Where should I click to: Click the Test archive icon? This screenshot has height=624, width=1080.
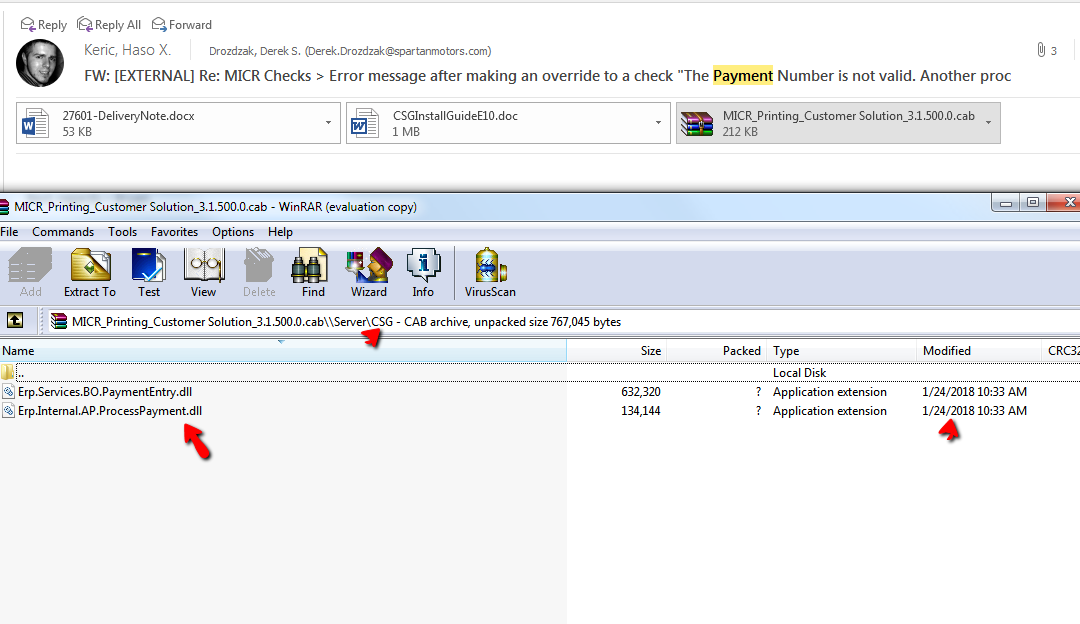(149, 273)
